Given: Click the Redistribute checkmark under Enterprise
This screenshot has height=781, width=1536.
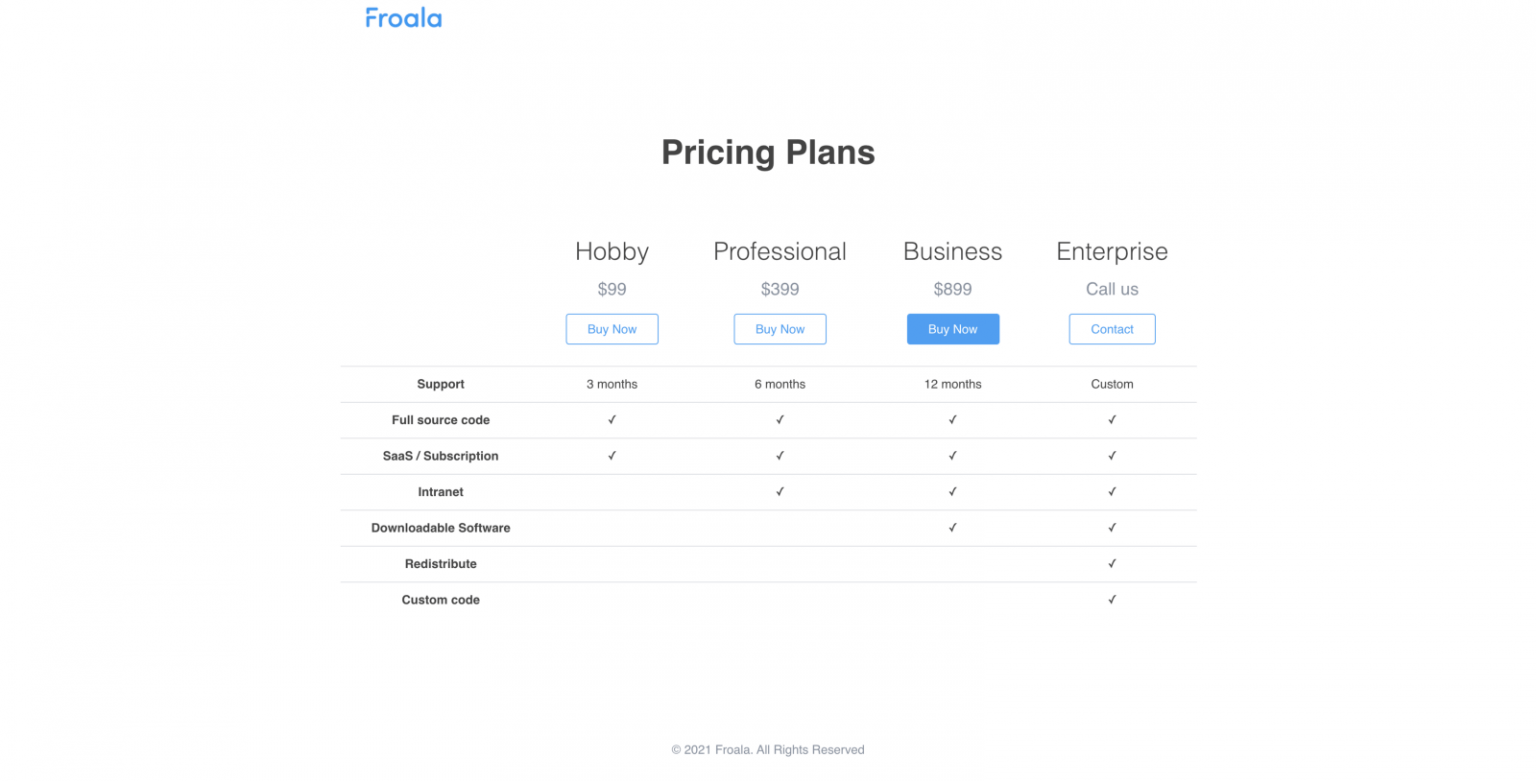Looking at the screenshot, I should tap(1112, 563).
